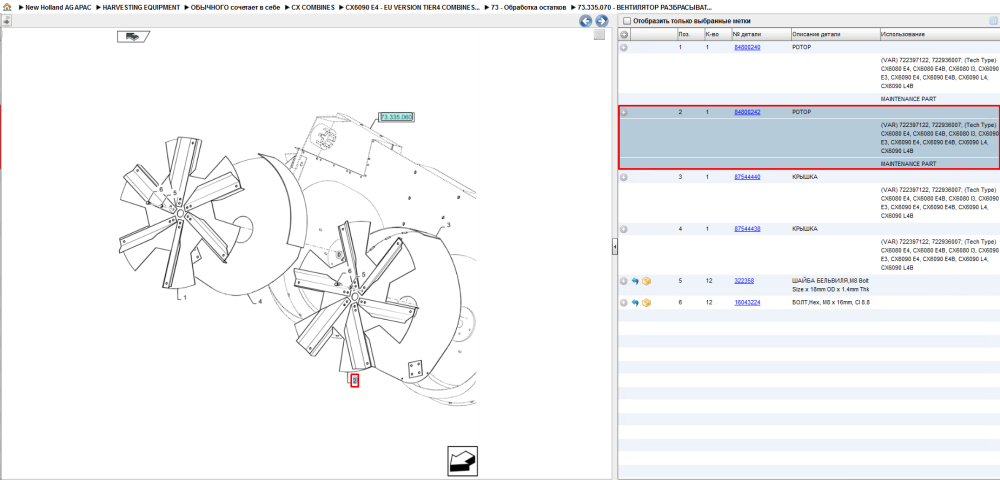Open the HARVESTING EQUIPMENT breadcrumb

(x=141, y=8)
